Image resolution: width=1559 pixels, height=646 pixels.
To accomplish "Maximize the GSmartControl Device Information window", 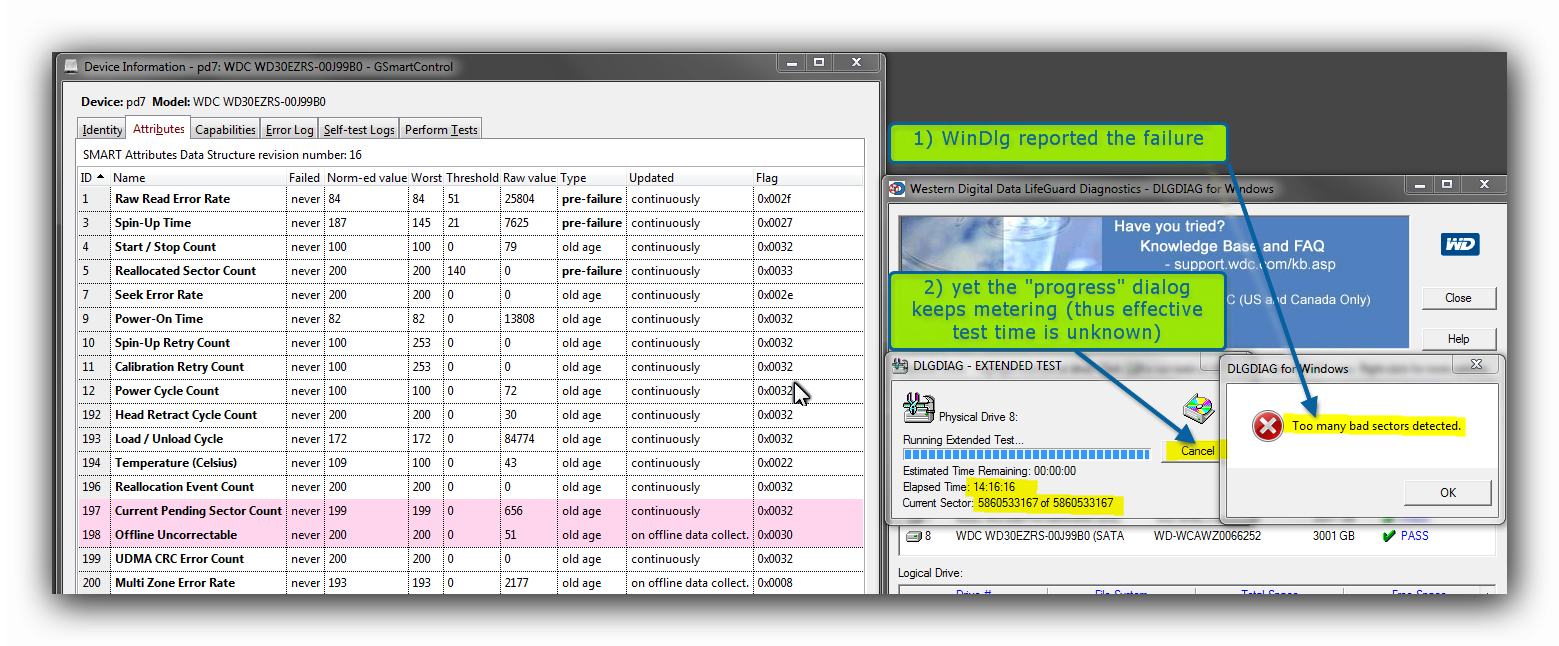I will 819,62.
